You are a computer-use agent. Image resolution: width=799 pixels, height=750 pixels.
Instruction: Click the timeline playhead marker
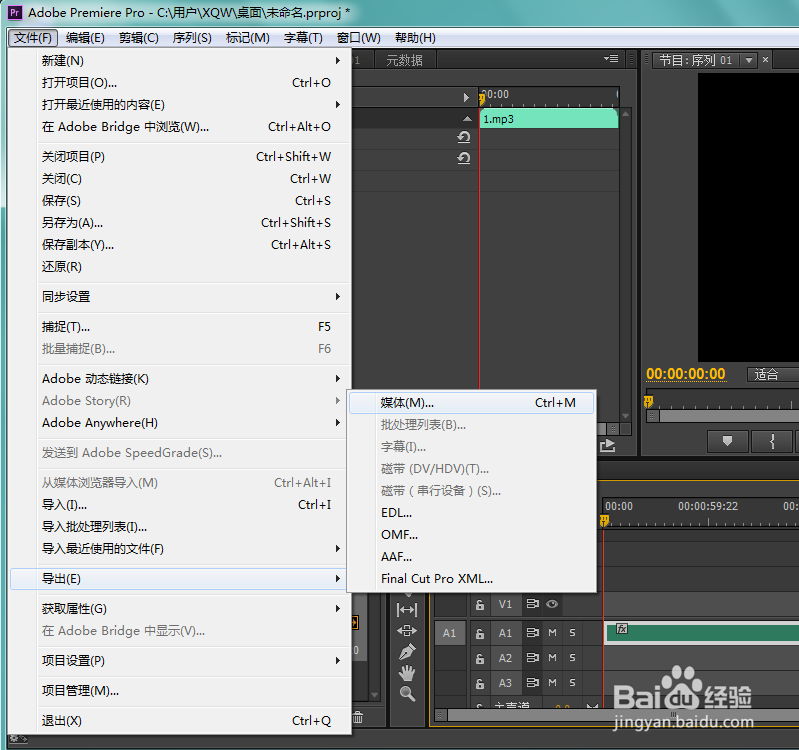pyautogui.click(x=604, y=520)
